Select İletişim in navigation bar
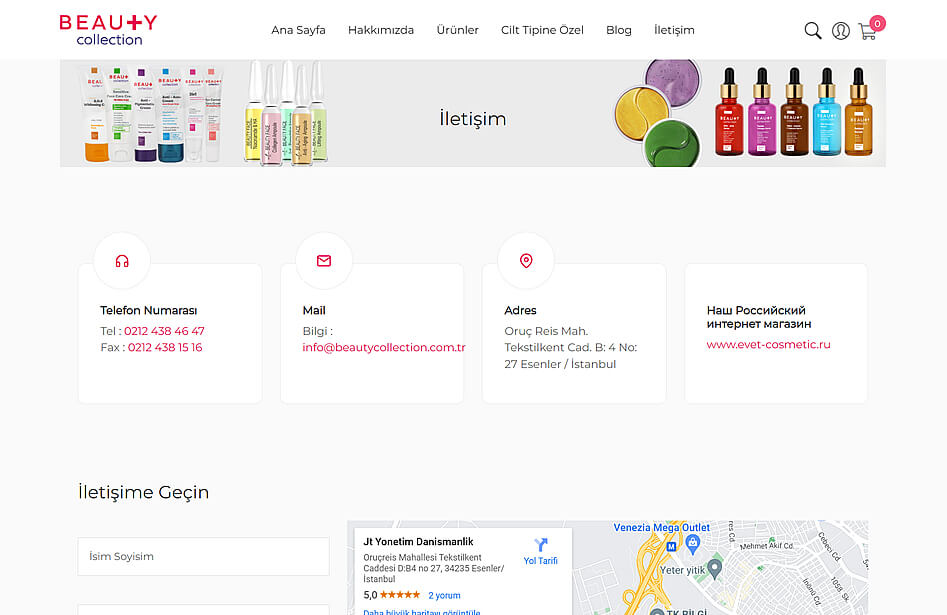 674,30
